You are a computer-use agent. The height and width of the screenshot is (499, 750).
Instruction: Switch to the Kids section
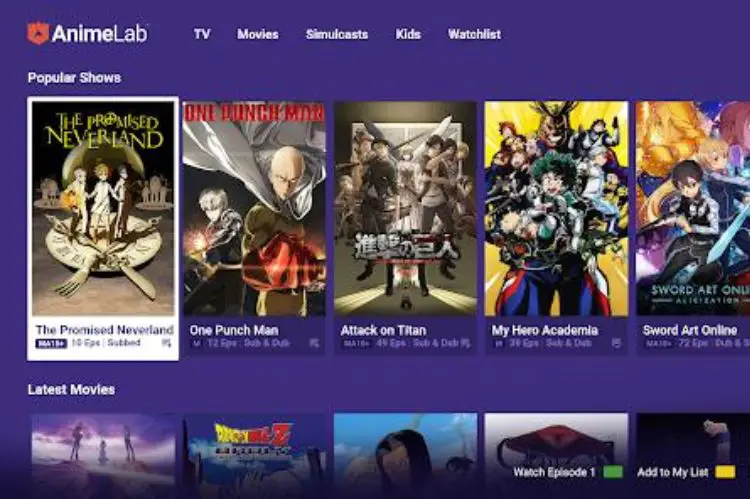point(408,34)
